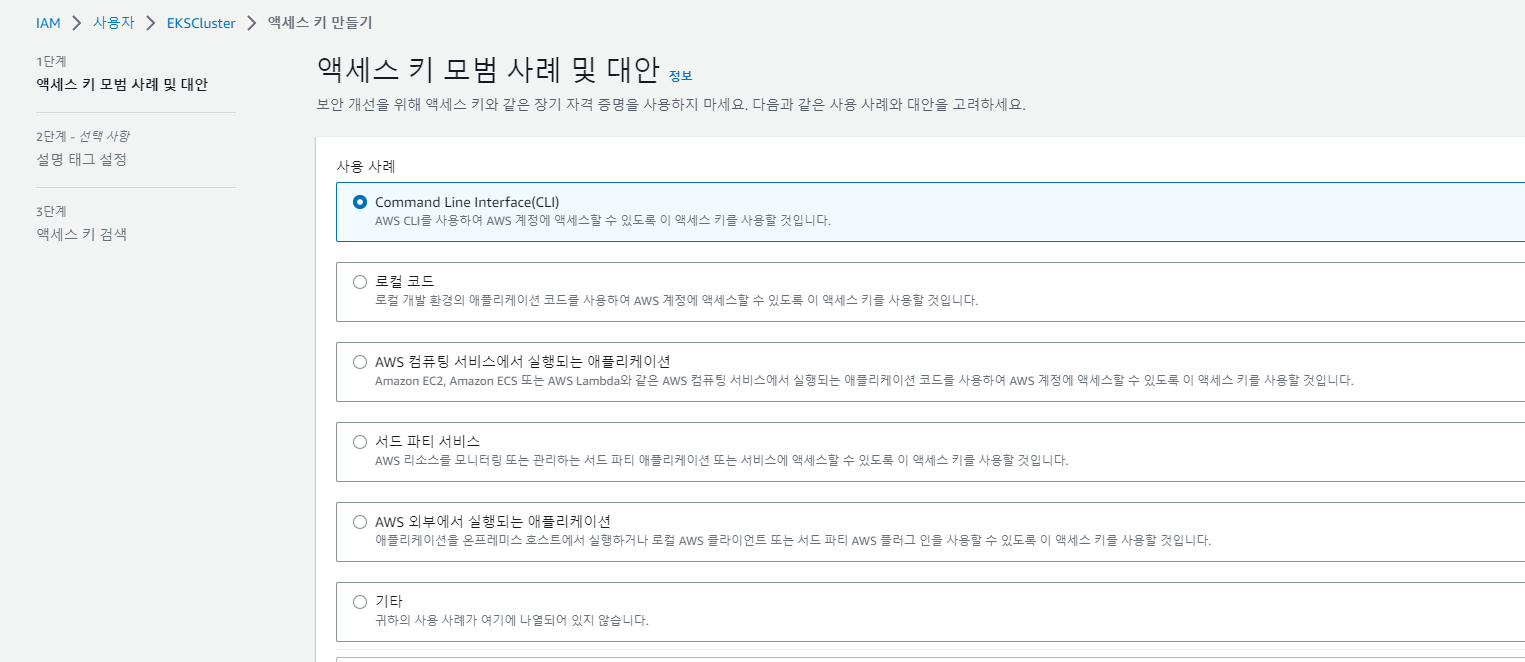1525x662 pixels.
Task: Select AWS 컴퓨팅 서비스에서 실행되는 애플리케이션 option
Action: coord(360,362)
